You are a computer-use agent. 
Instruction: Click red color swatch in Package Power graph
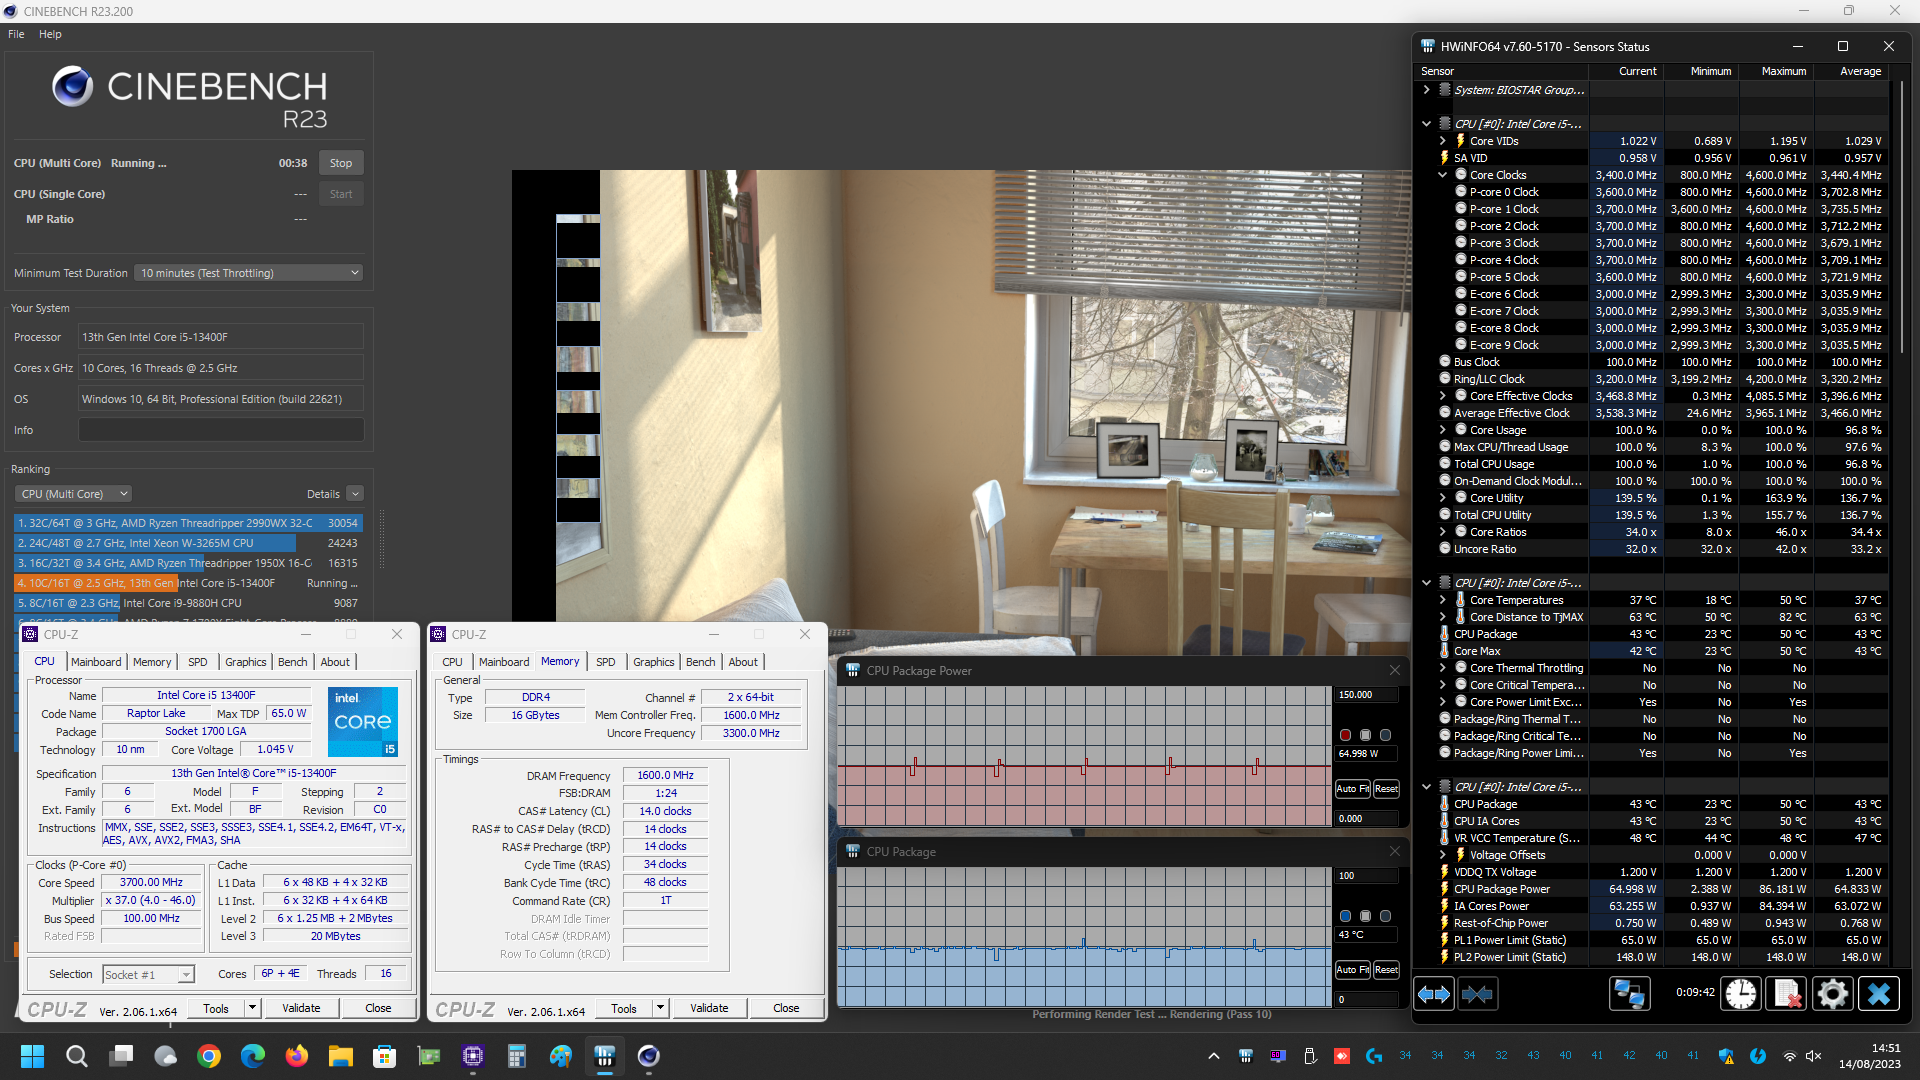pyautogui.click(x=1345, y=735)
